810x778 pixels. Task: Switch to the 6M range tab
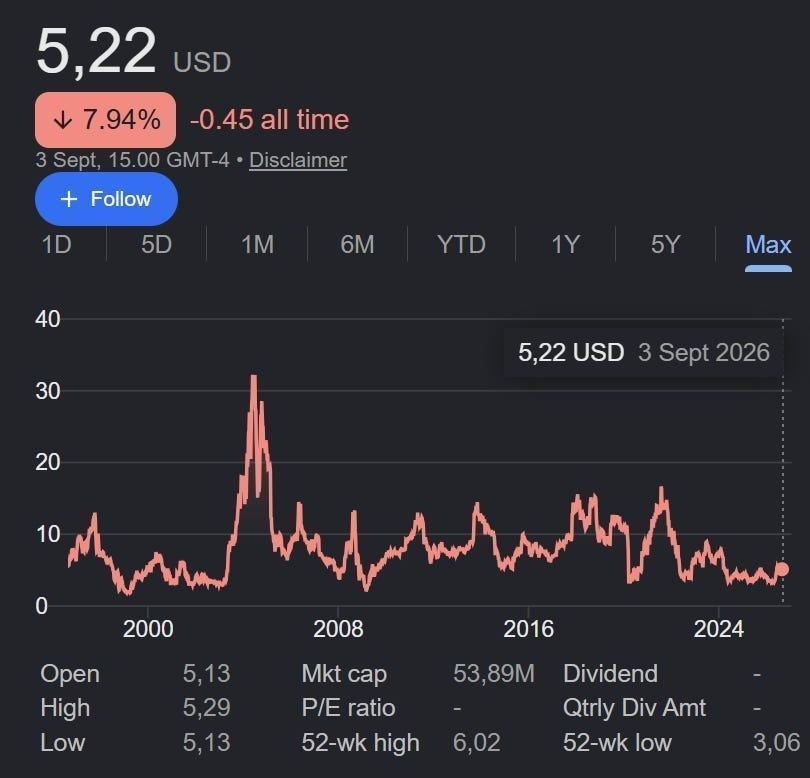(x=357, y=244)
